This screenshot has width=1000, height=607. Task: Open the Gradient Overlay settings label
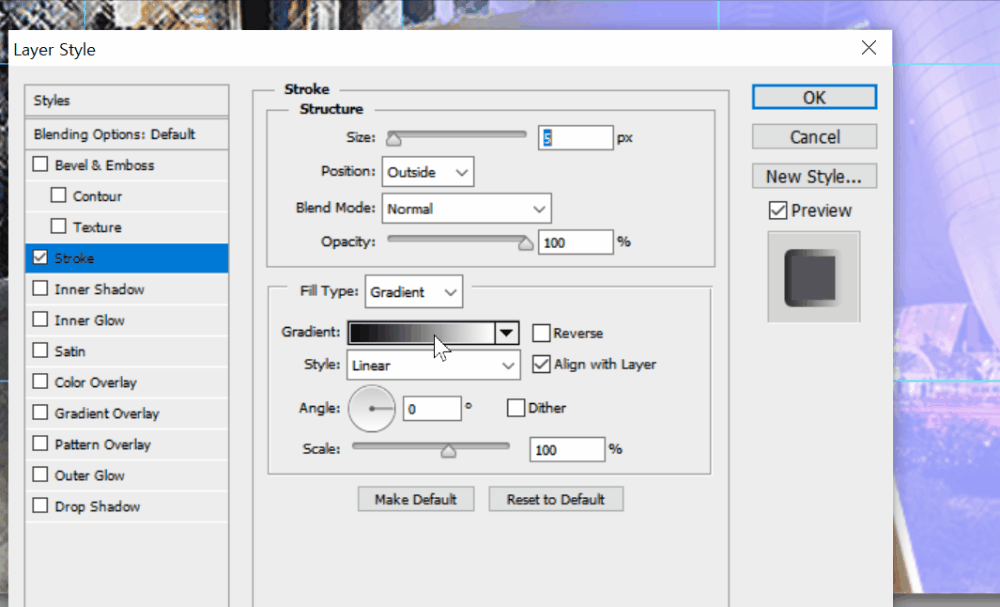click(107, 413)
